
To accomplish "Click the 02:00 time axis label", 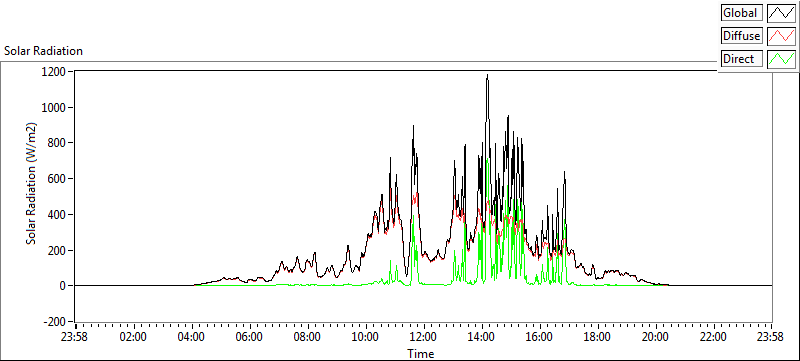I will click(x=134, y=337).
